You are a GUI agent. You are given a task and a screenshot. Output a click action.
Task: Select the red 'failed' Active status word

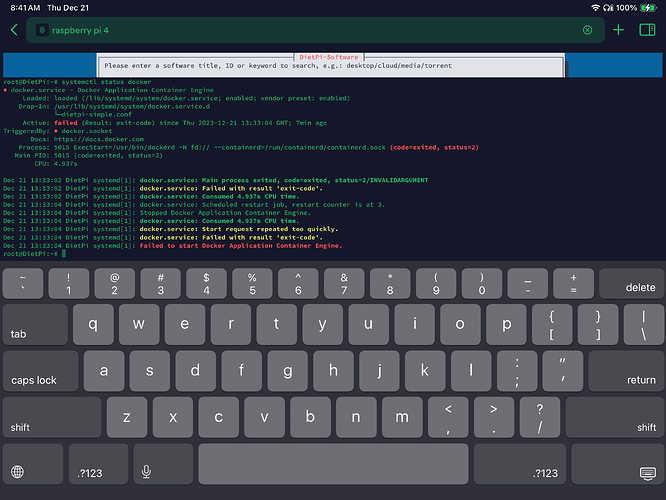tap(65, 123)
